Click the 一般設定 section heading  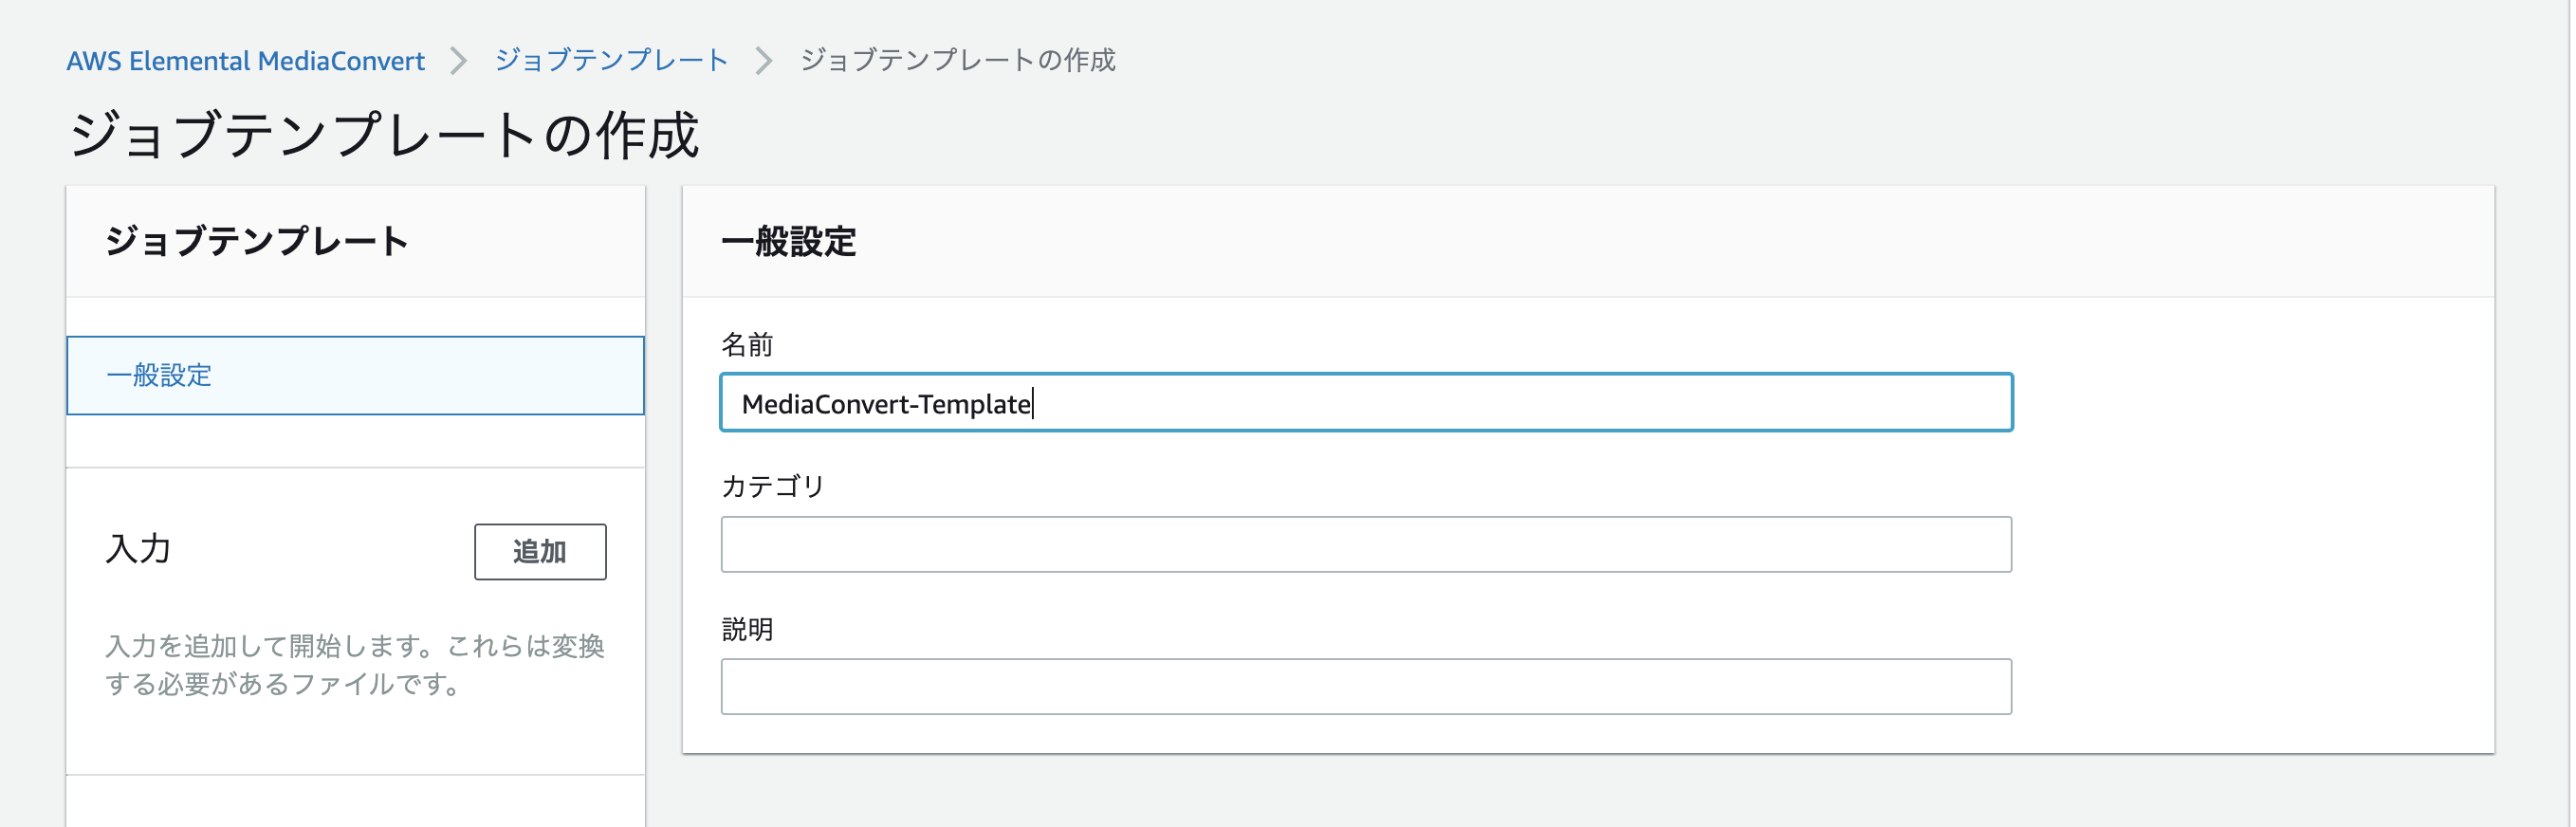[x=789, y=241]
